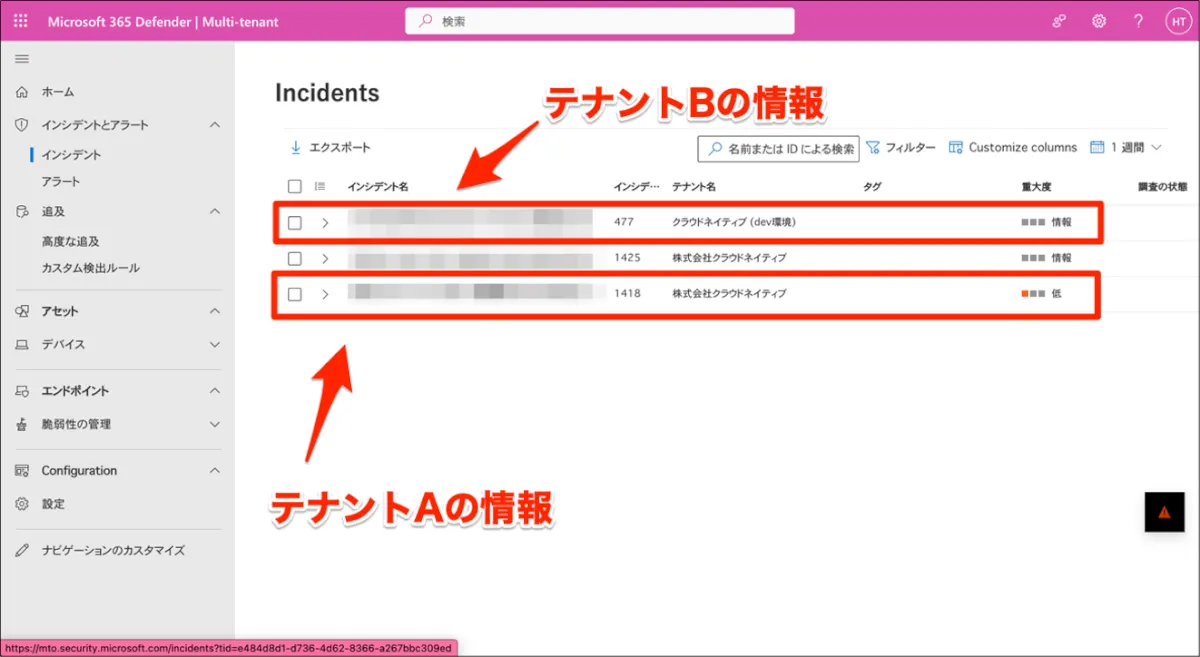Image resolution: width=1200 pixels, height=657 pixels.
Task: Expand the incident 1425 row chevron
Action: pos(325,258)
